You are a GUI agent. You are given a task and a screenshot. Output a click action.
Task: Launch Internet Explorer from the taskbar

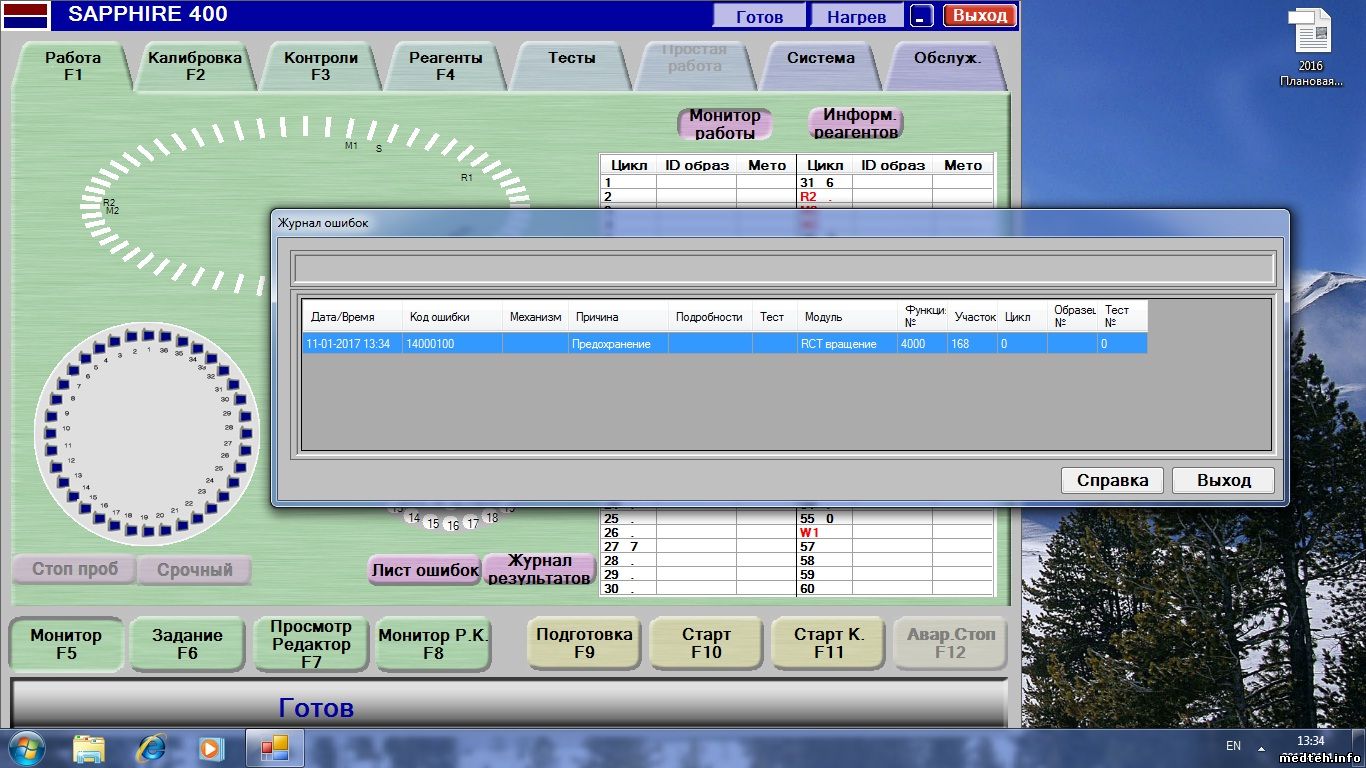pos(151,747)
